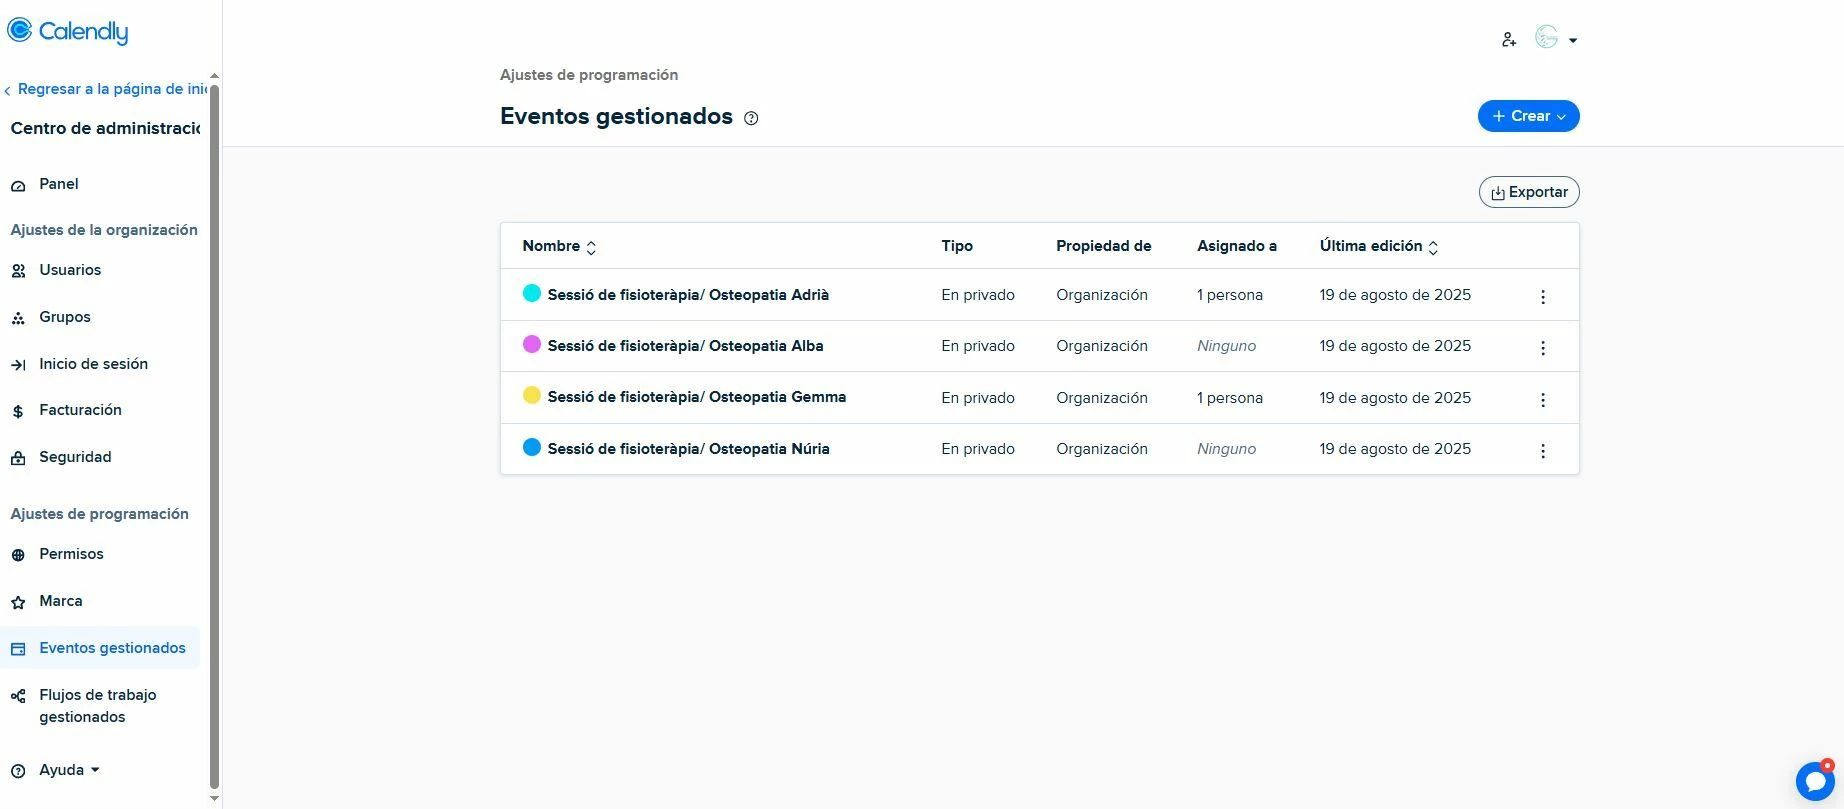
Task: Click the magenta color dot for Alba event
Action: coord(532,344)
